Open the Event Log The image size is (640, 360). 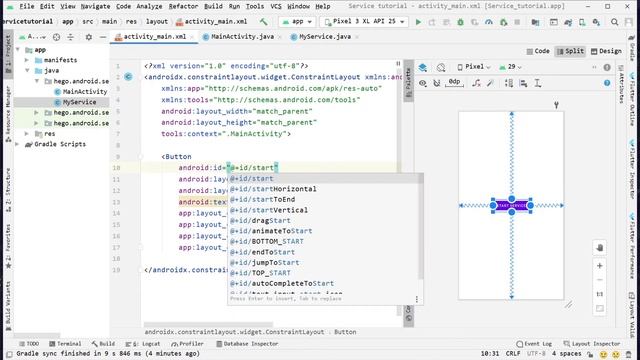pos(534,344)
